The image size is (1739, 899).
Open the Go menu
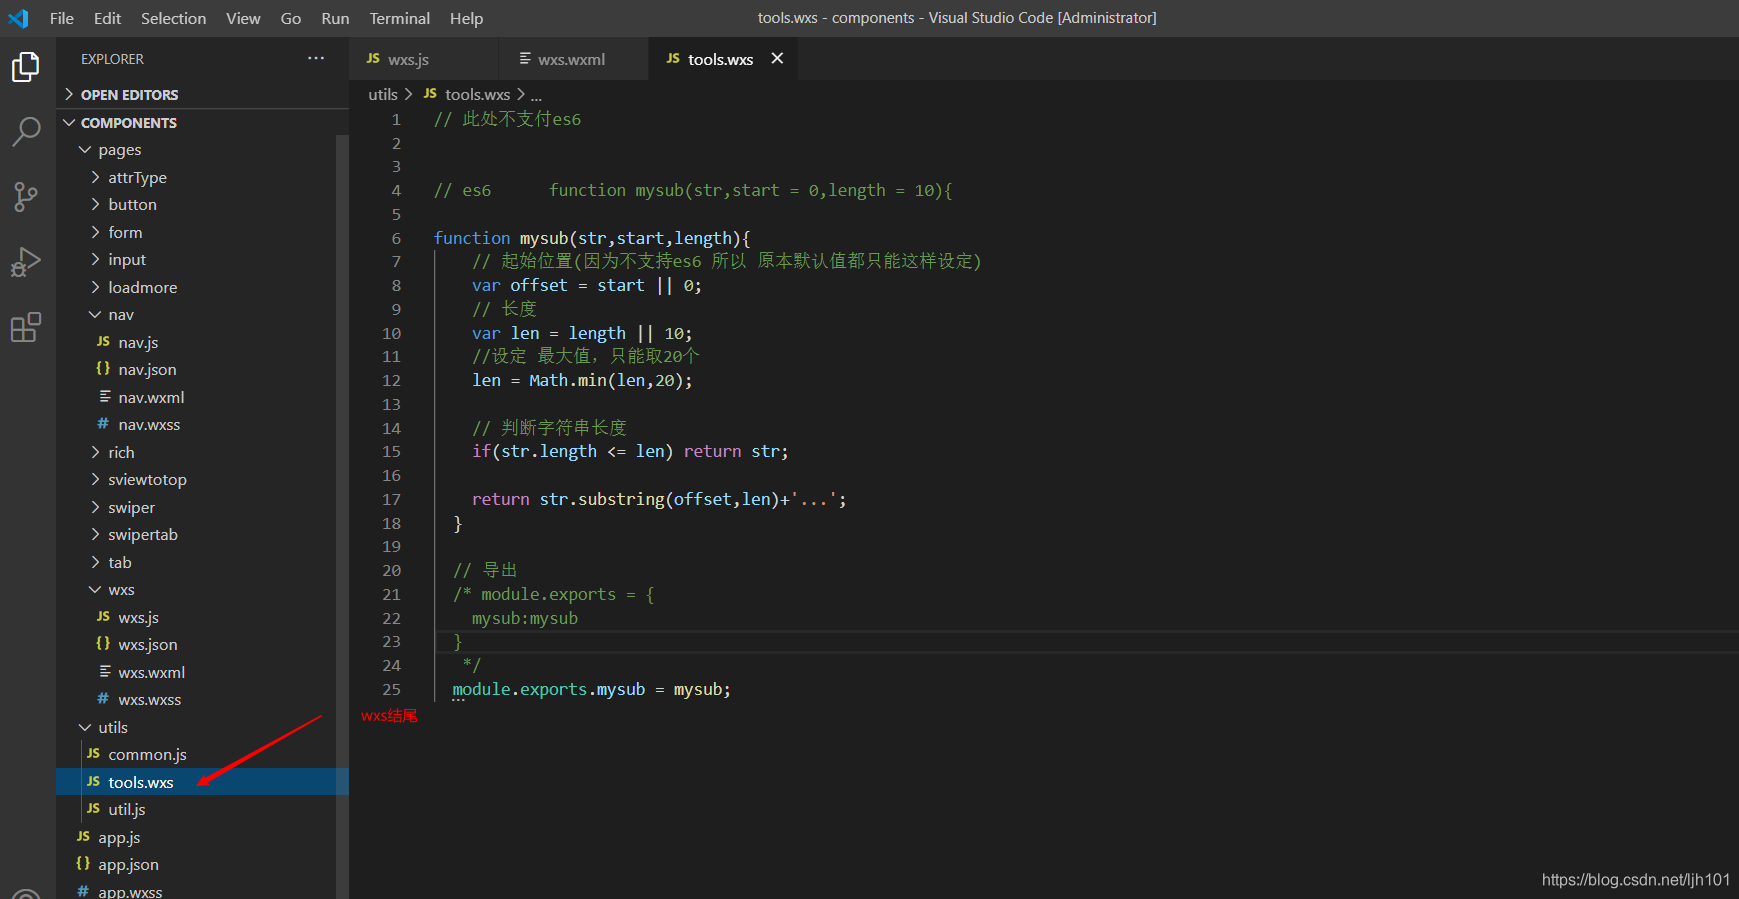pos(291,18)
